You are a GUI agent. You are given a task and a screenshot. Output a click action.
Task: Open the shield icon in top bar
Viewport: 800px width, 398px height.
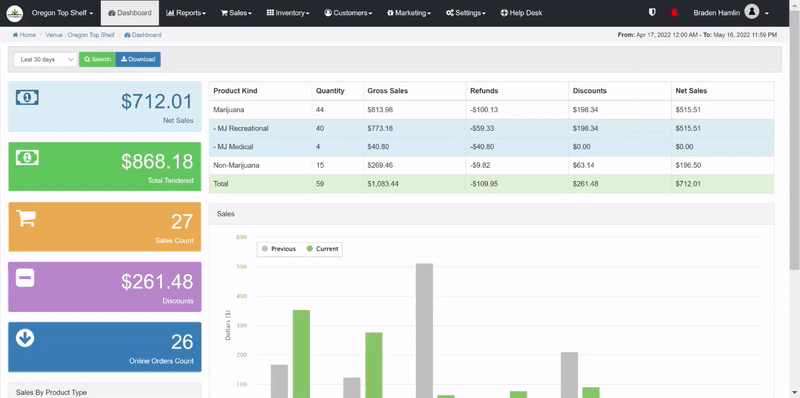pyautogui.click(x=652, y=13)
